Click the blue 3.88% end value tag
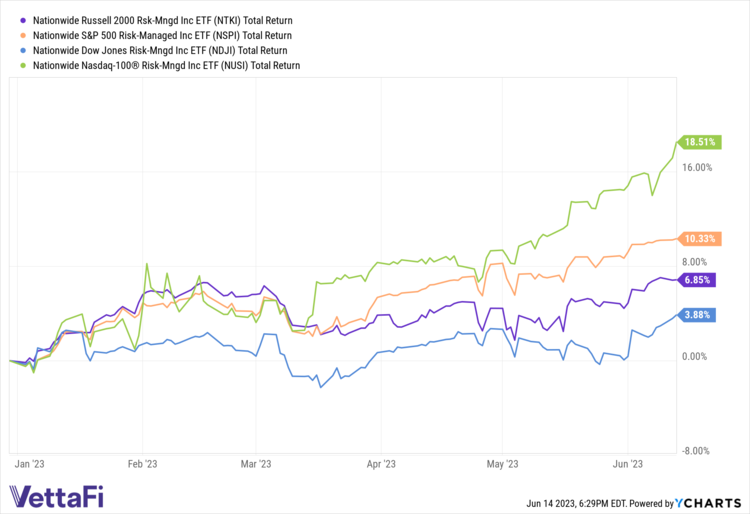 pyautogui.click(x=695, y=315)
